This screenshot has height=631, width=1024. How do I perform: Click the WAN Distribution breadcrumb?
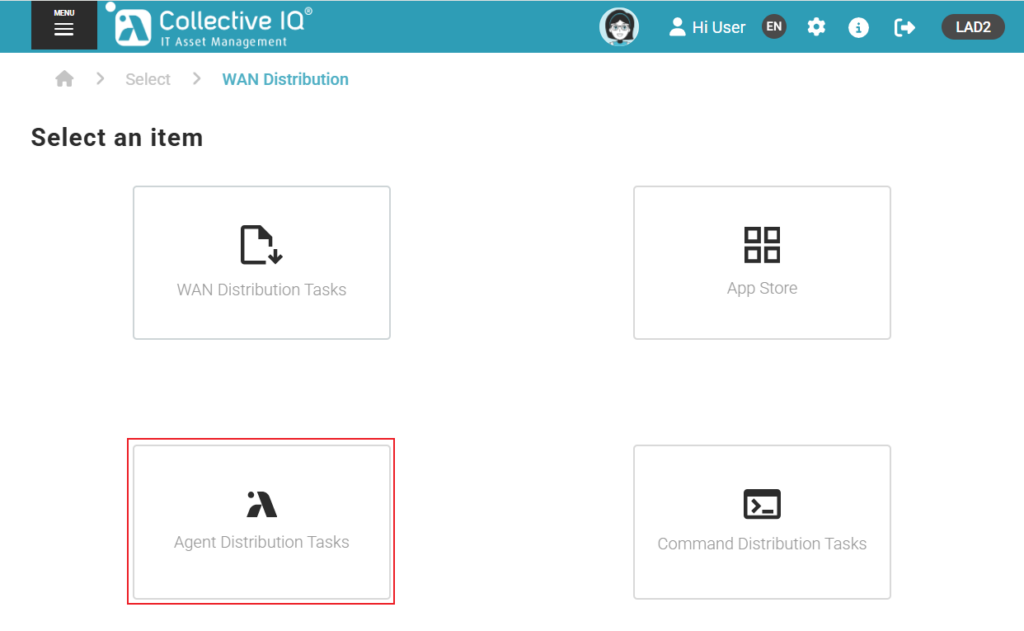[285, 79]
